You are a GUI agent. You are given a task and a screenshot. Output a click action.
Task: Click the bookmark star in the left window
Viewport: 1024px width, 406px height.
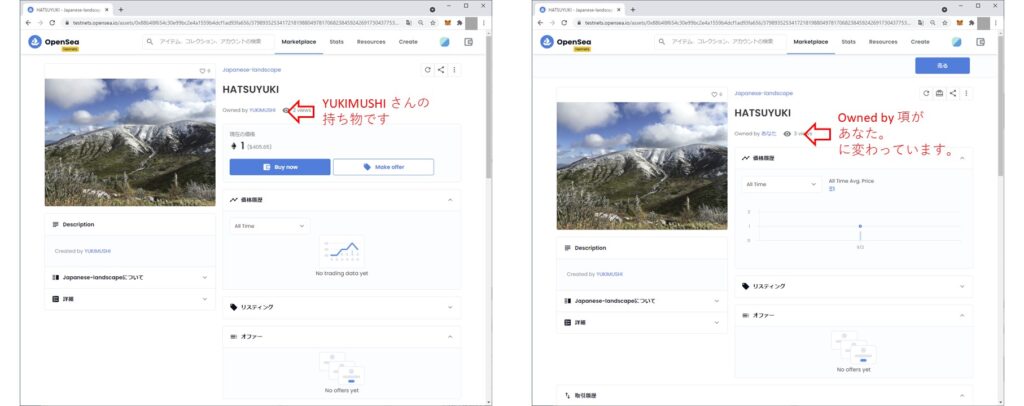click(432, 22)
